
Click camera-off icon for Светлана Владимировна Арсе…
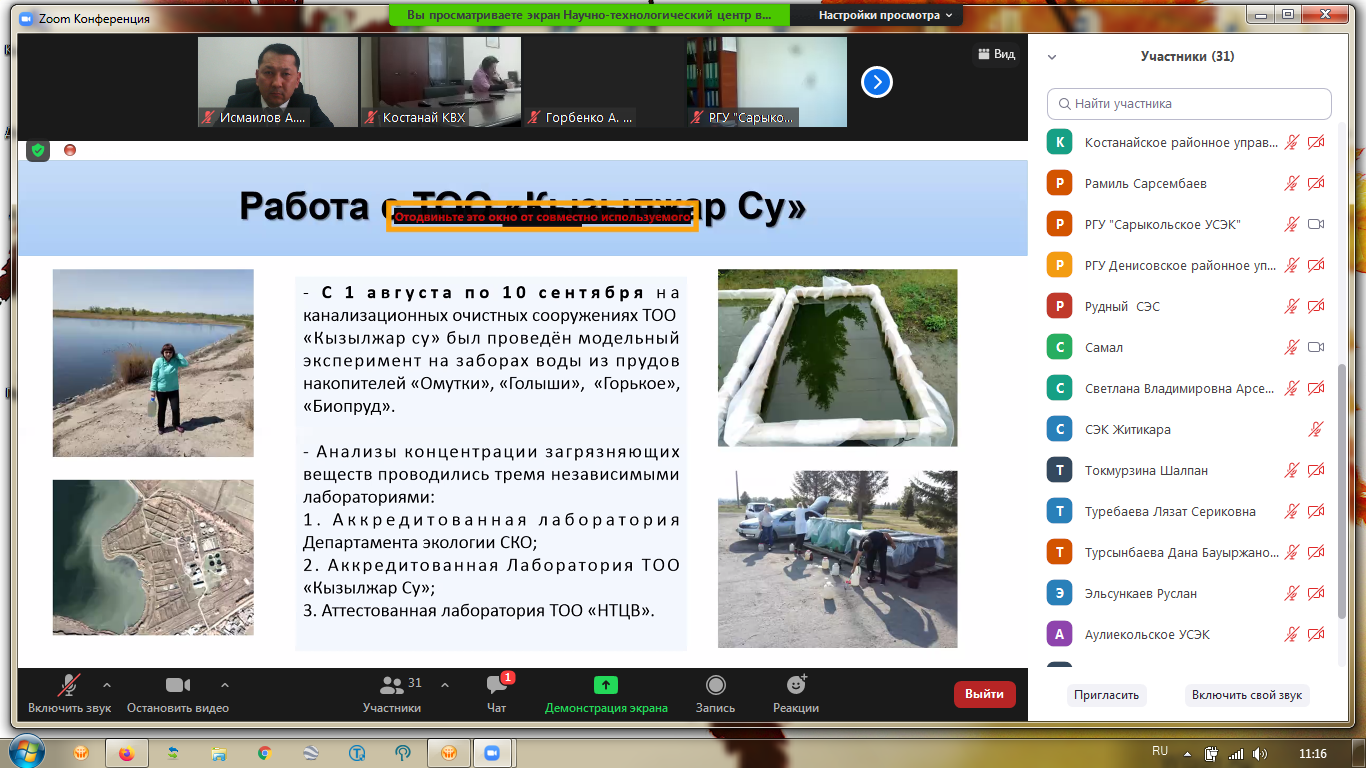point(1316,388)
